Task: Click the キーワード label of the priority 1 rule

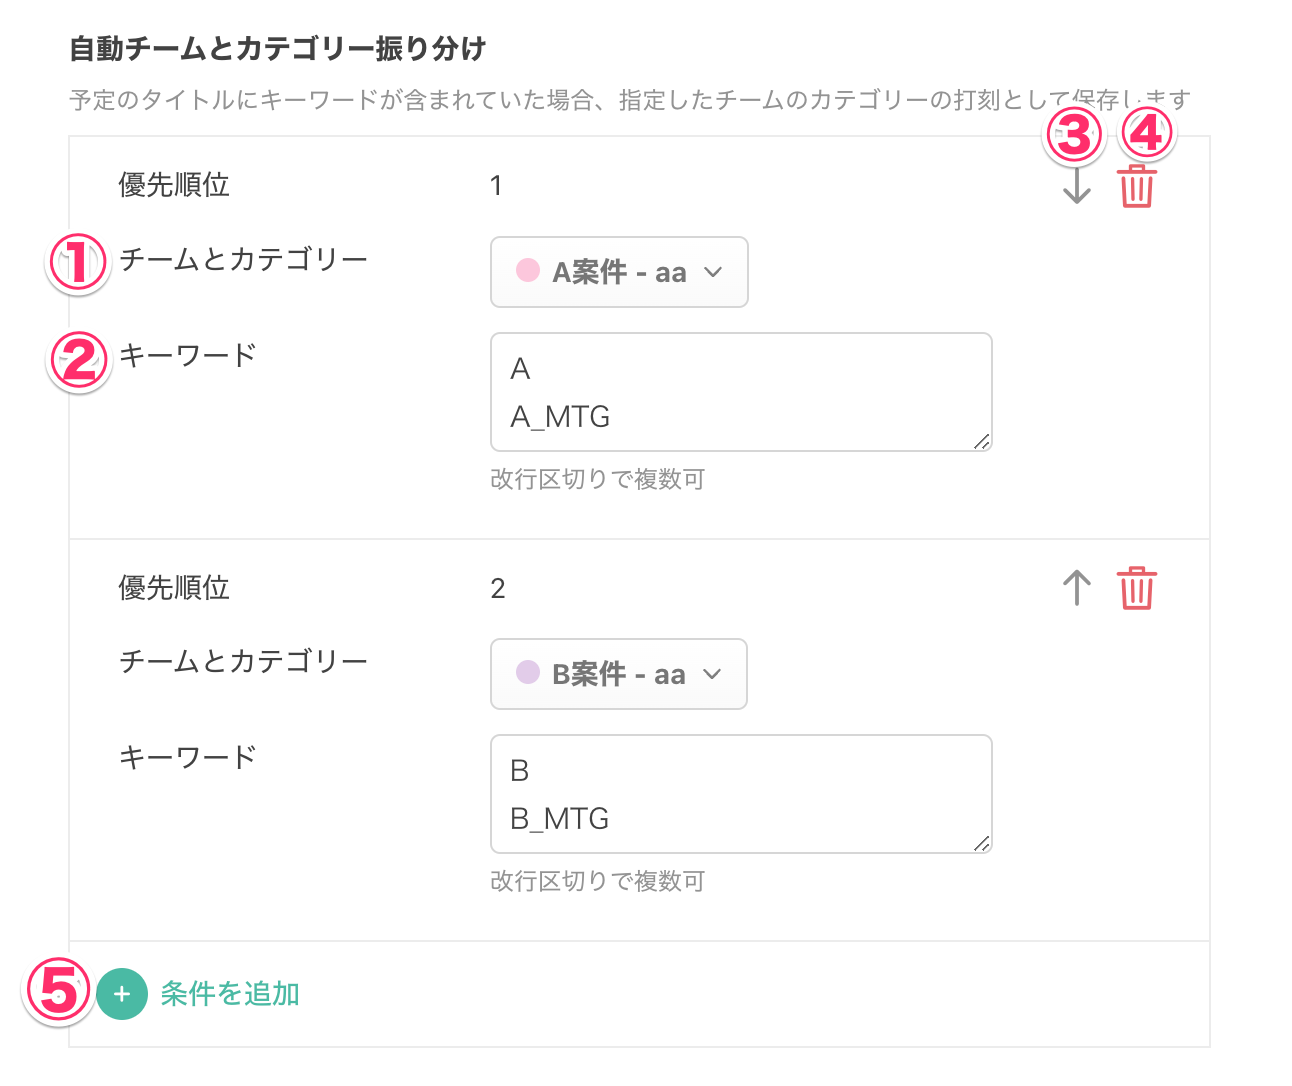Action: coord(187,356)
